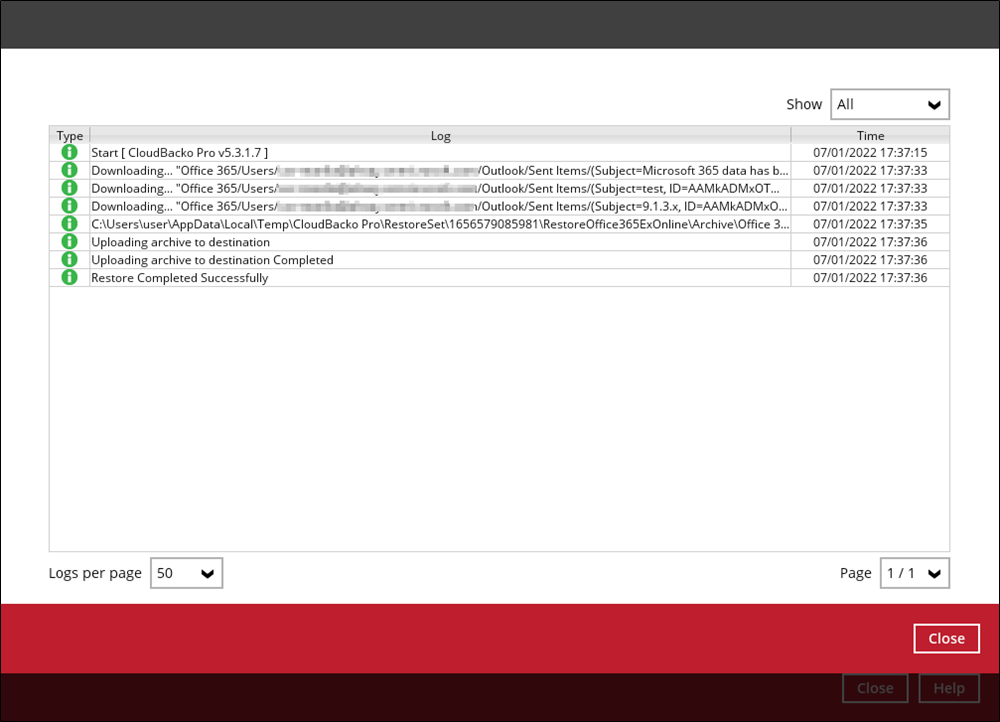Click info icon for 'Microsoft 365 data' download row
1000x722 pixels.
(x=69, y=170)
